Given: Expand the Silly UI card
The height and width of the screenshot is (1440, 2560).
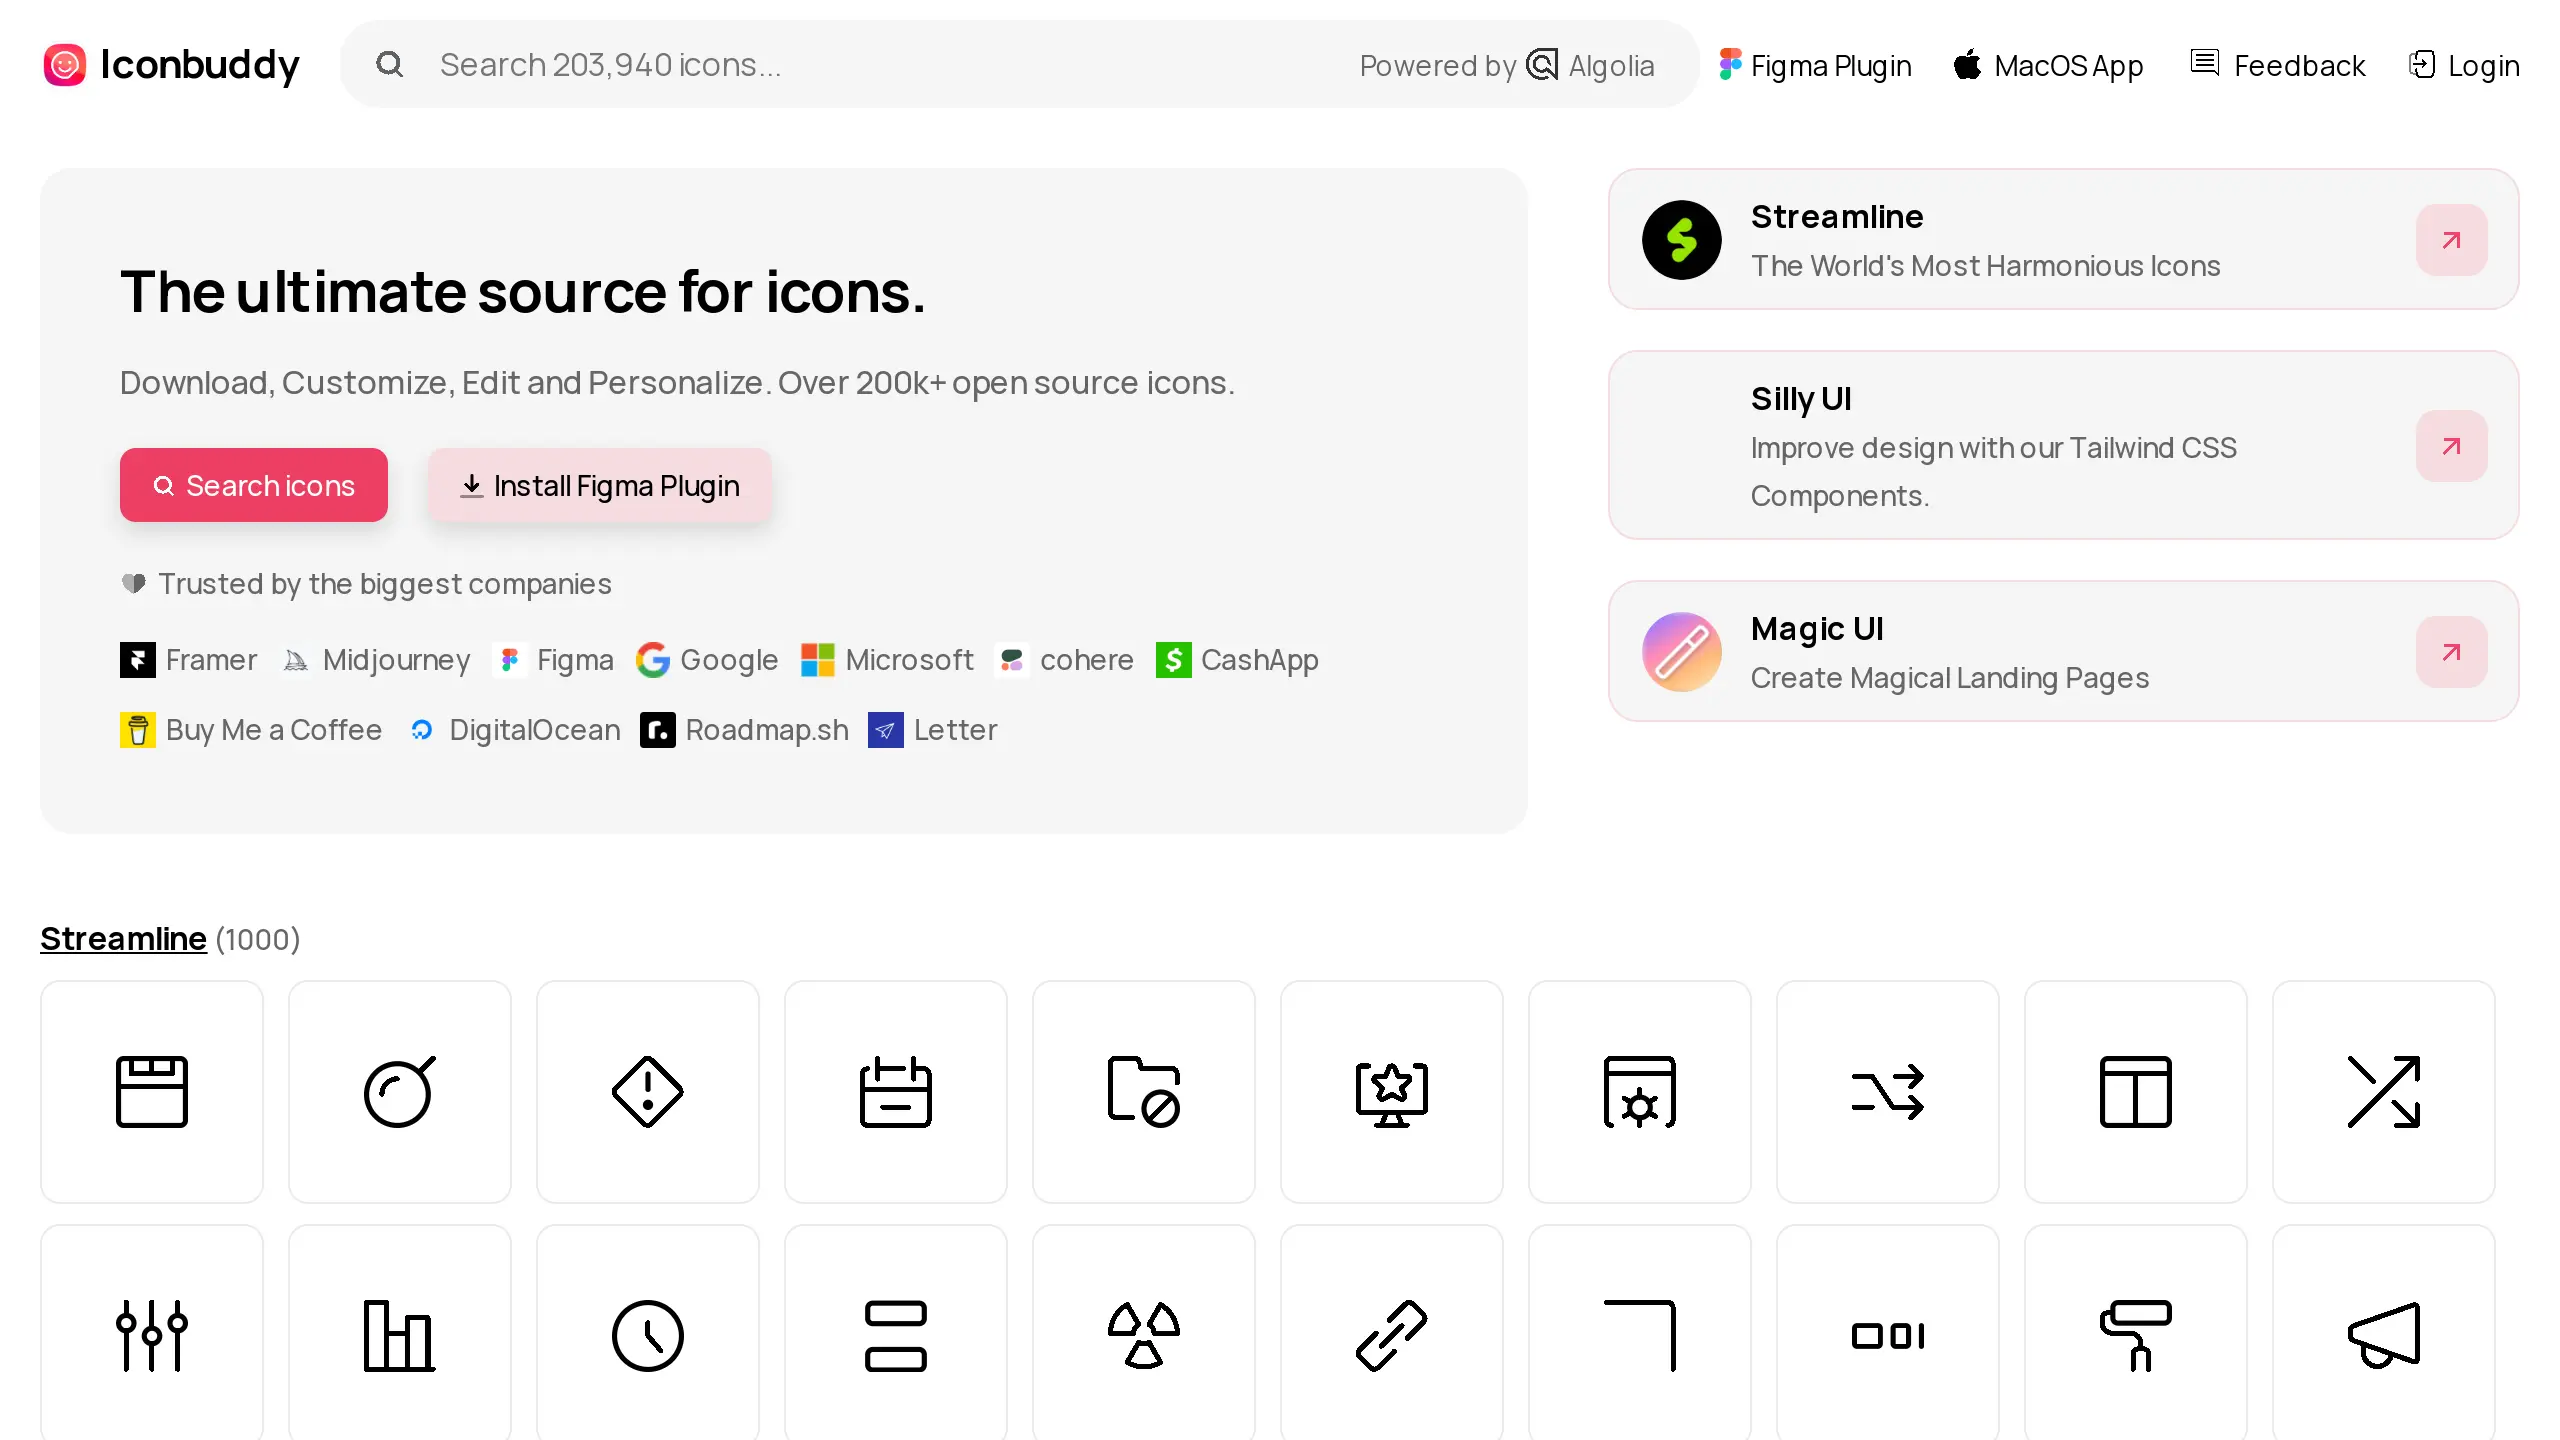Looking at the screenshot, I should (2451, 445).
